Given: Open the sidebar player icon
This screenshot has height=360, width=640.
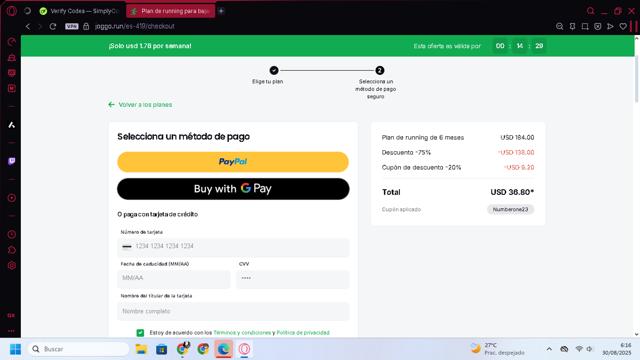Looking at the screenshot, I should coord(11,198).
